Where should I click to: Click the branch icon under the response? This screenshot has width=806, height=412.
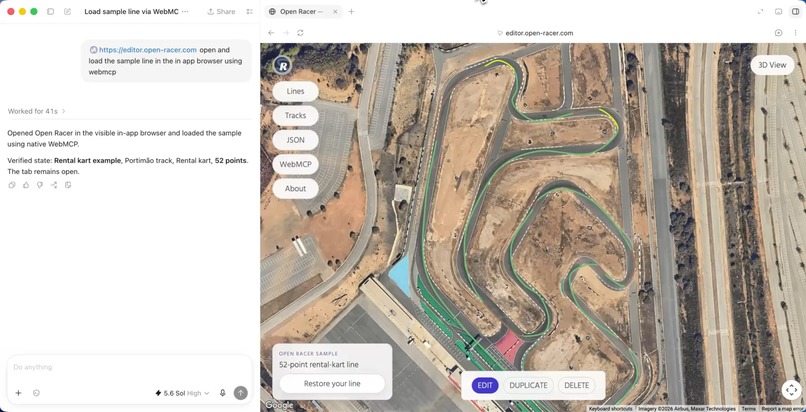pos(53,185)
